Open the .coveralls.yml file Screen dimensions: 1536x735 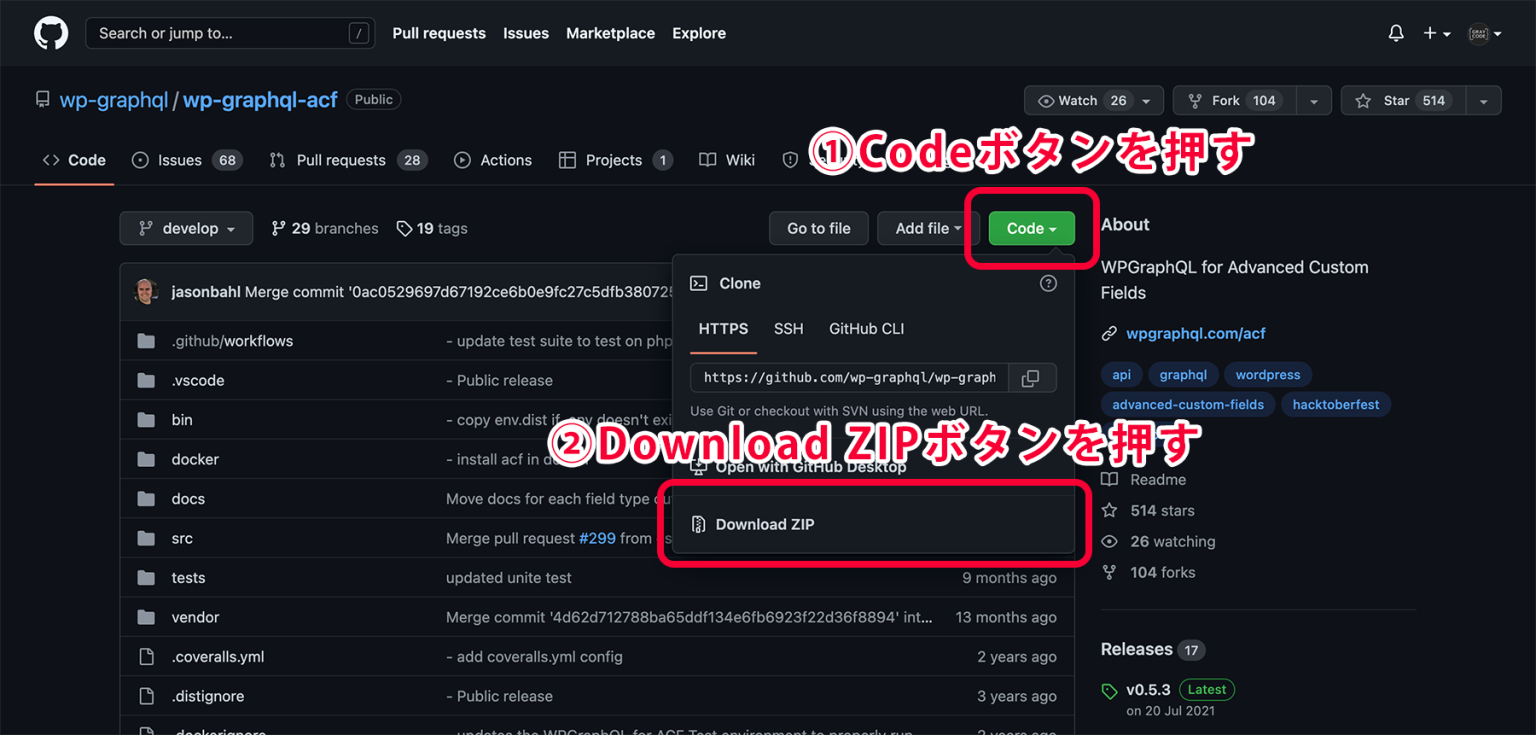pos(217,657)
